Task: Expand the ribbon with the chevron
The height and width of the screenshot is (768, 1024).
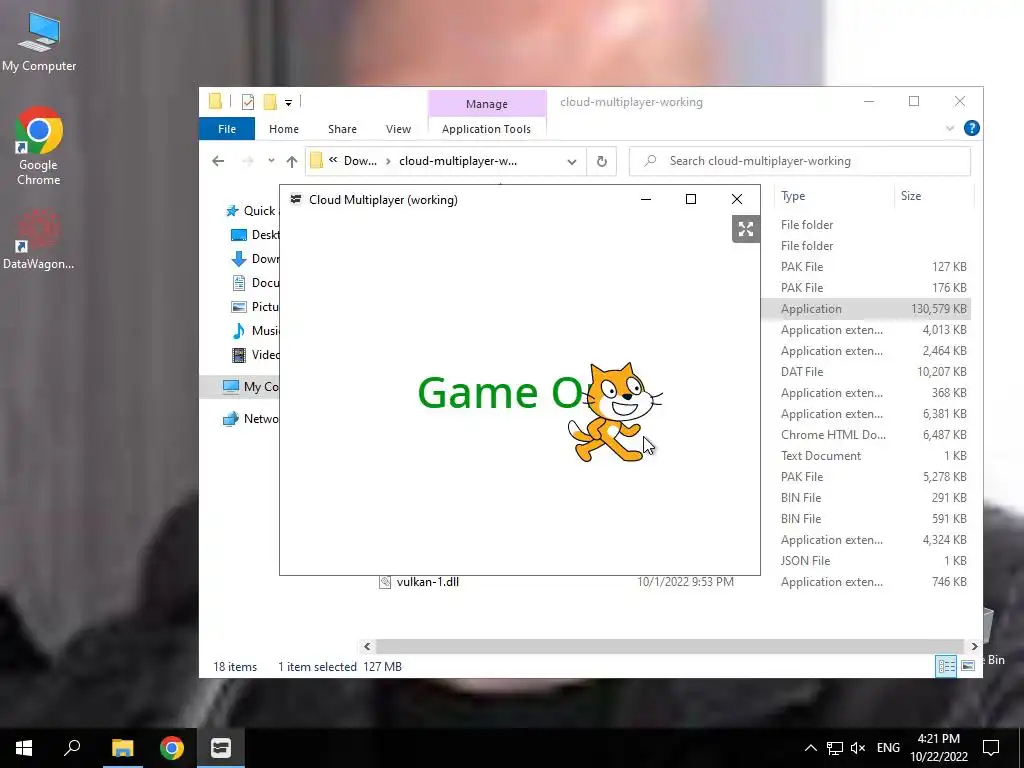Action: click(x=950, y=128)
